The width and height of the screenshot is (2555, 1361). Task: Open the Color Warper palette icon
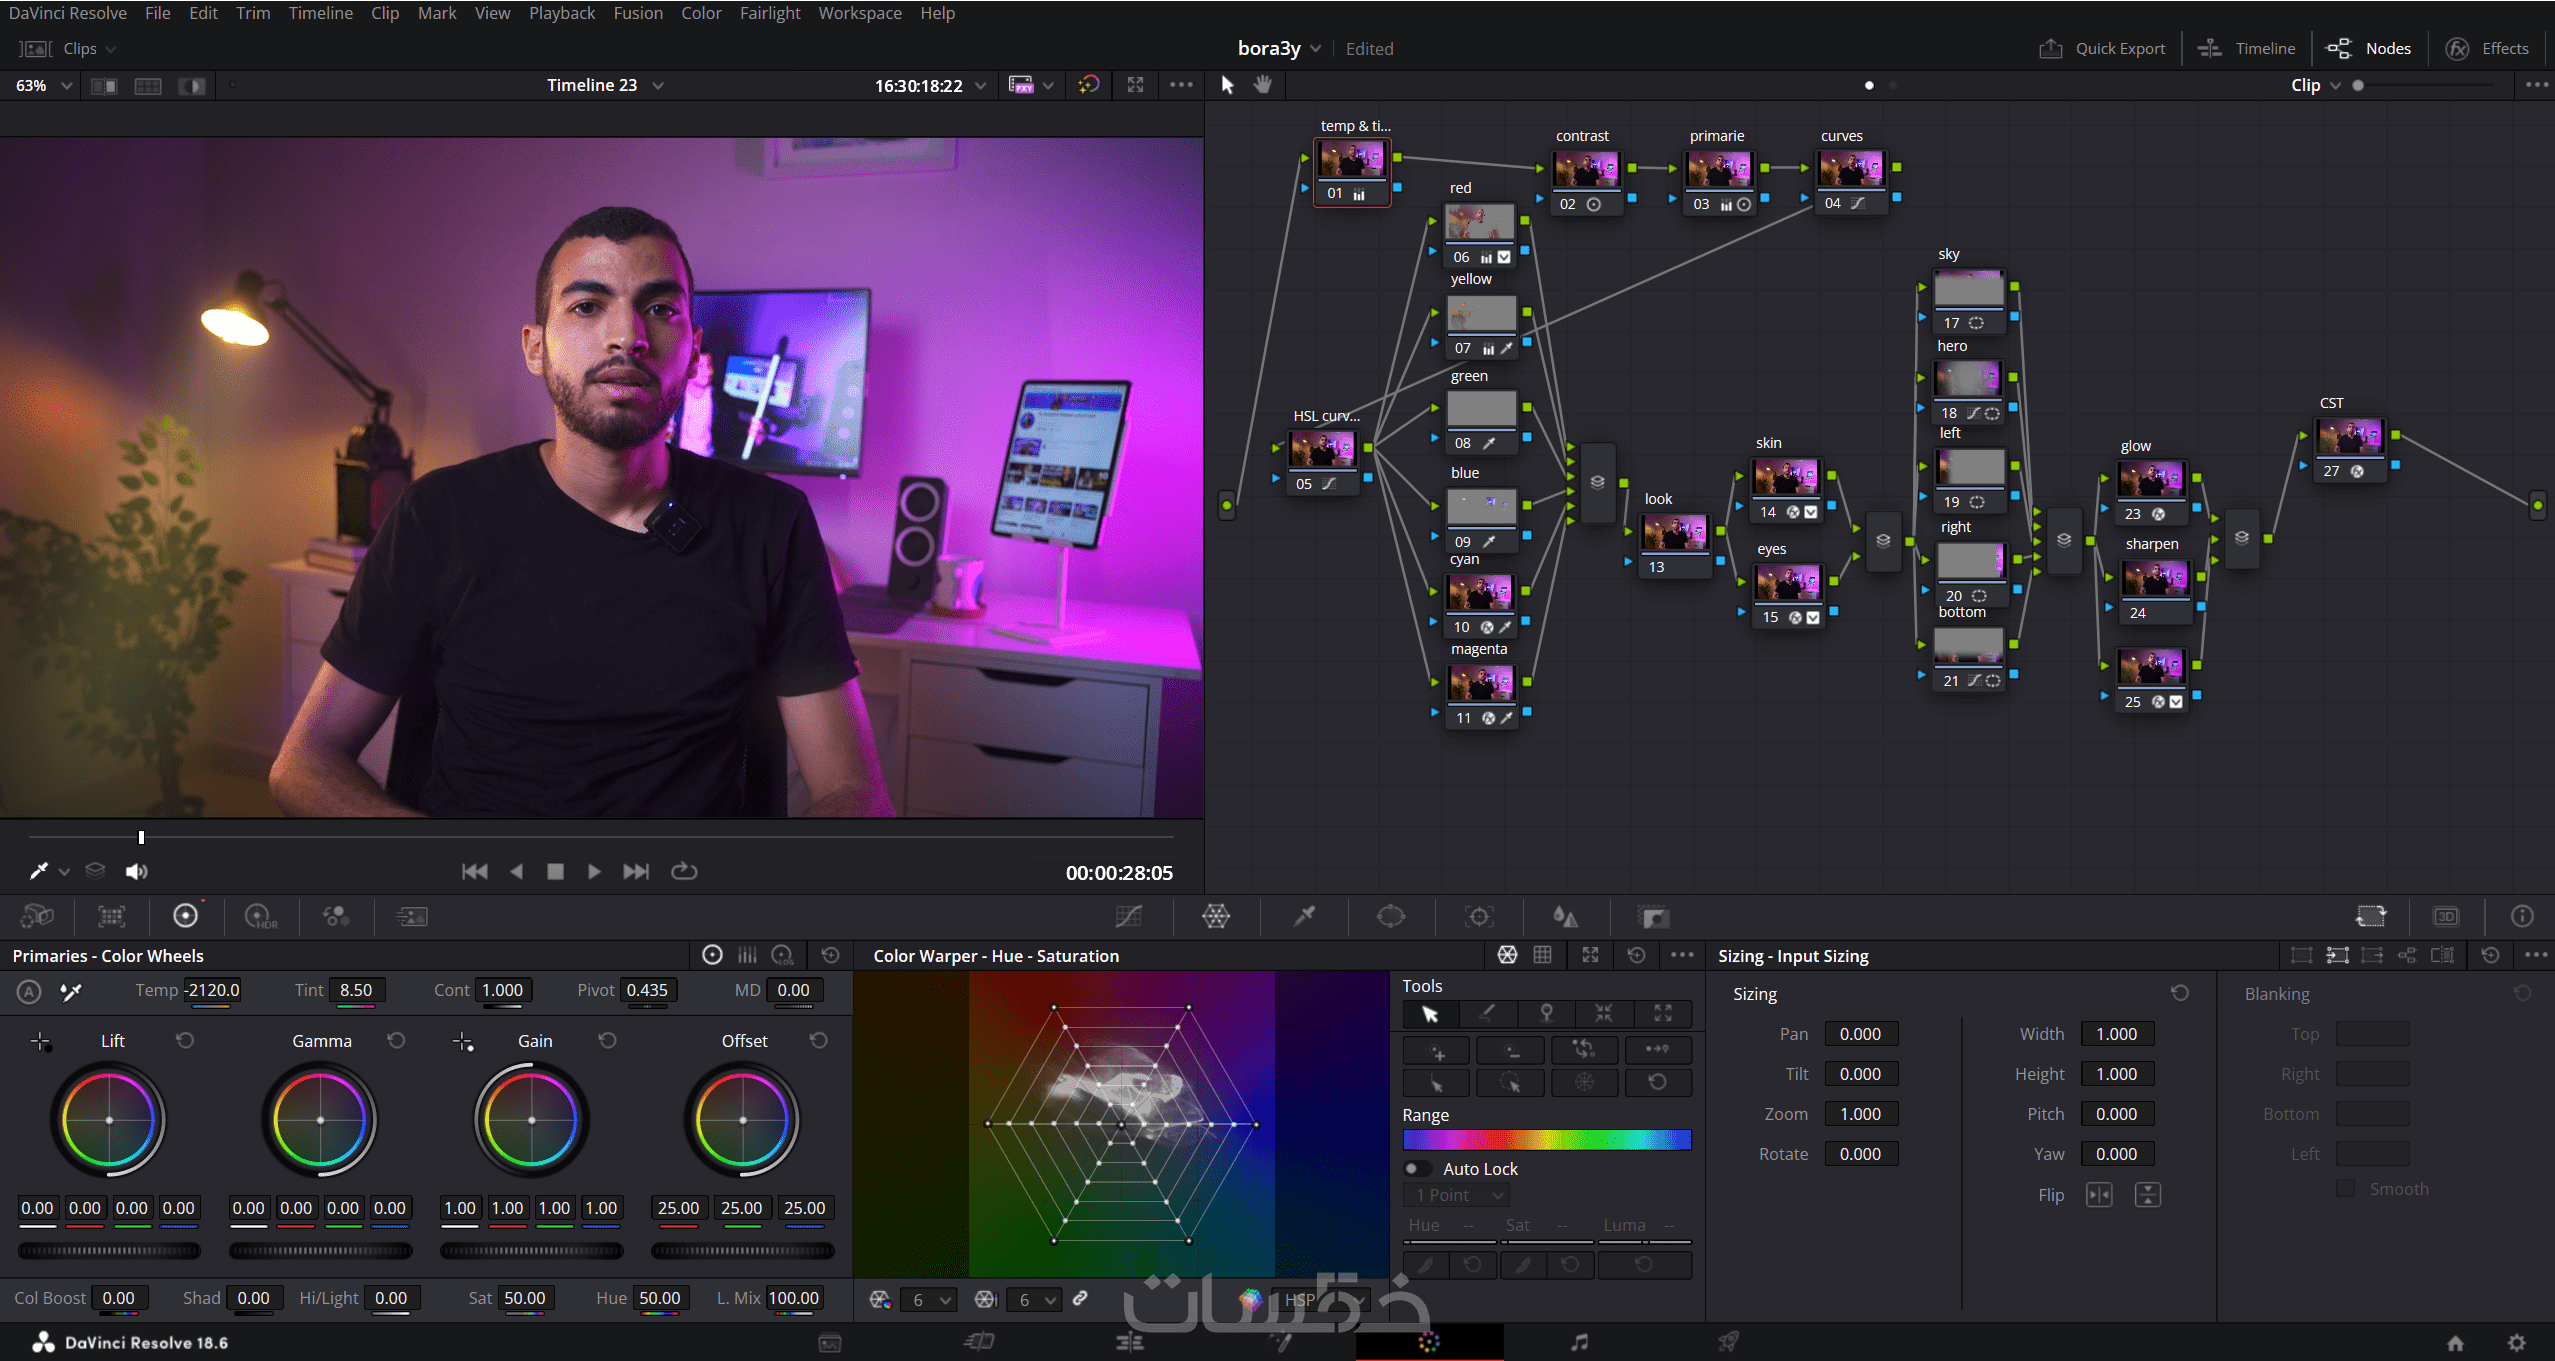pos(1215,916)
